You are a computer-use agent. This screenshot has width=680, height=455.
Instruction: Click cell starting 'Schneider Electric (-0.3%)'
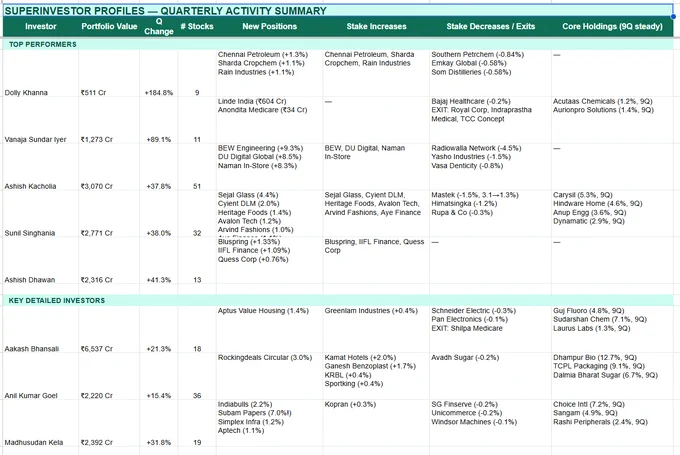coord(490,329)
